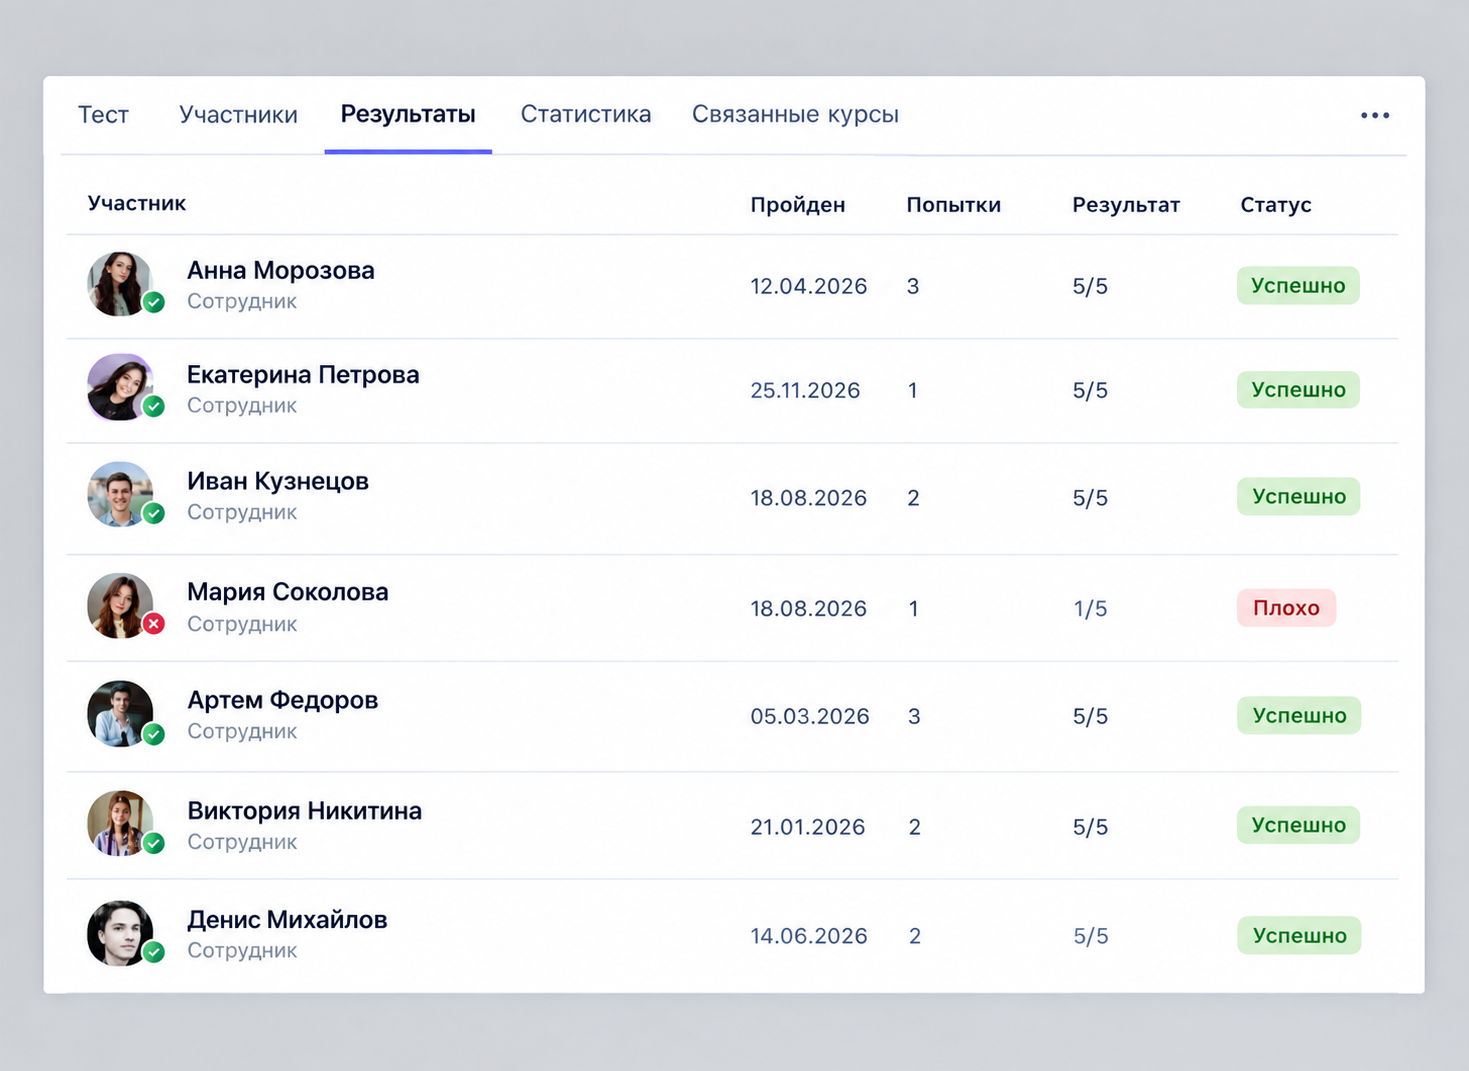Click Виктория Никитина's green check badge
The image size is (1469, 1071).
pos(154,843)
